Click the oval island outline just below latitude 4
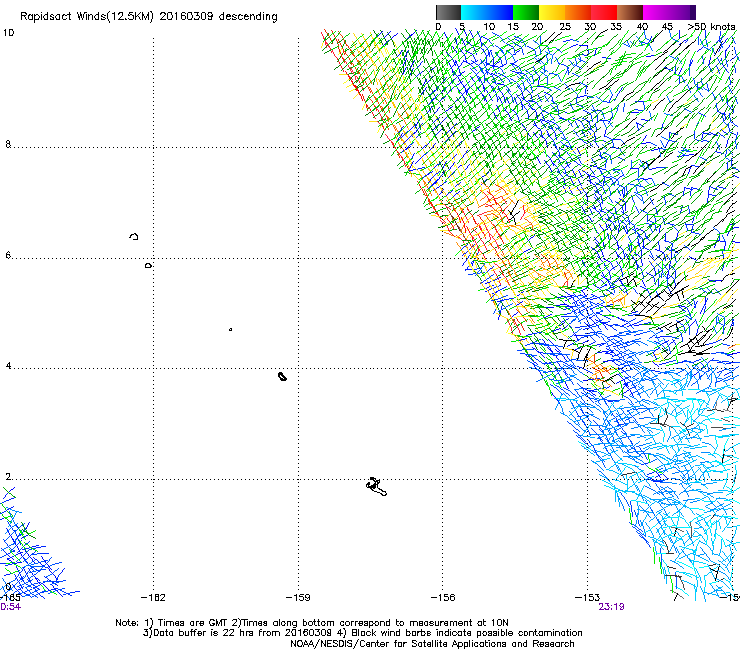740x650 pixels. click(282, 376)
